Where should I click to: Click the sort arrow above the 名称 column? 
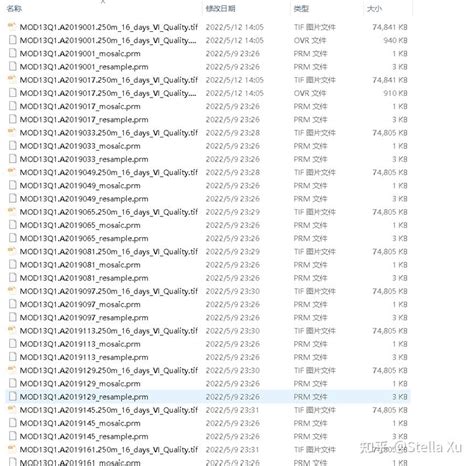tap(103, 2)
